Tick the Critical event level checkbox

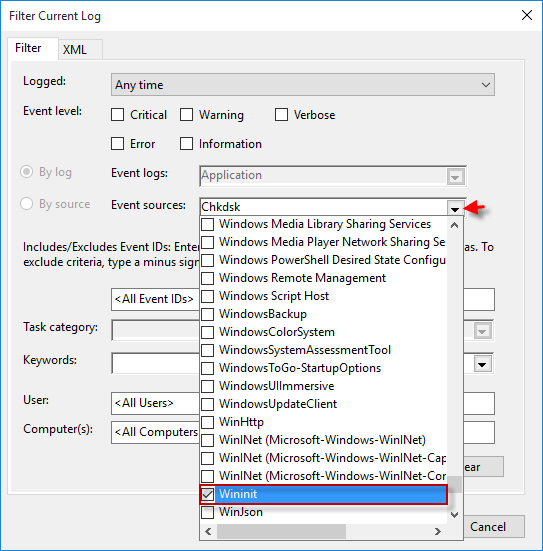(x=117, y=115)
